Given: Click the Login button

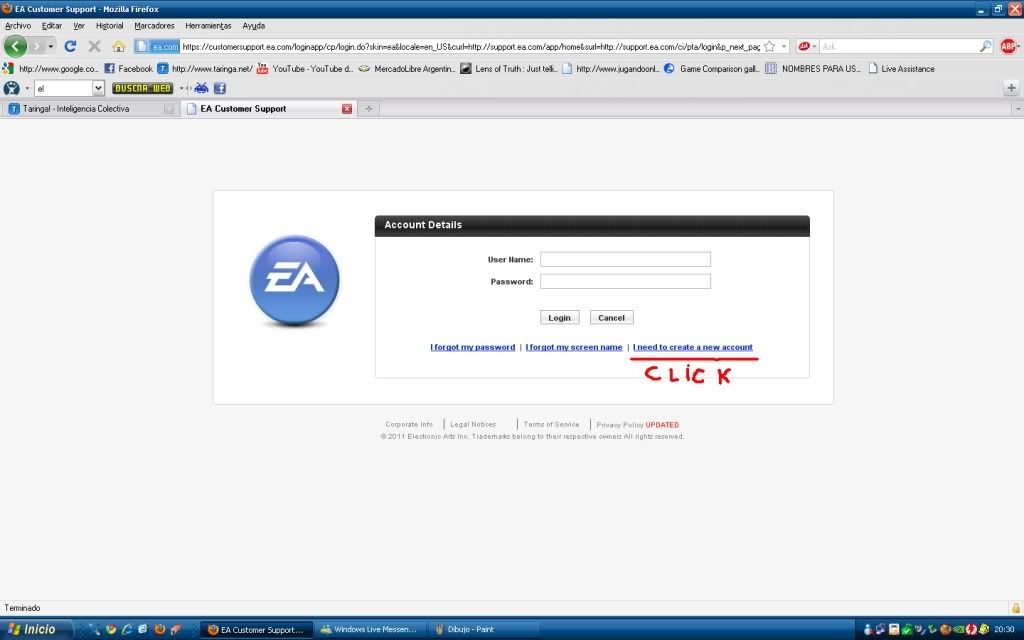Looking at the screenshot, I should click(560, 317).
